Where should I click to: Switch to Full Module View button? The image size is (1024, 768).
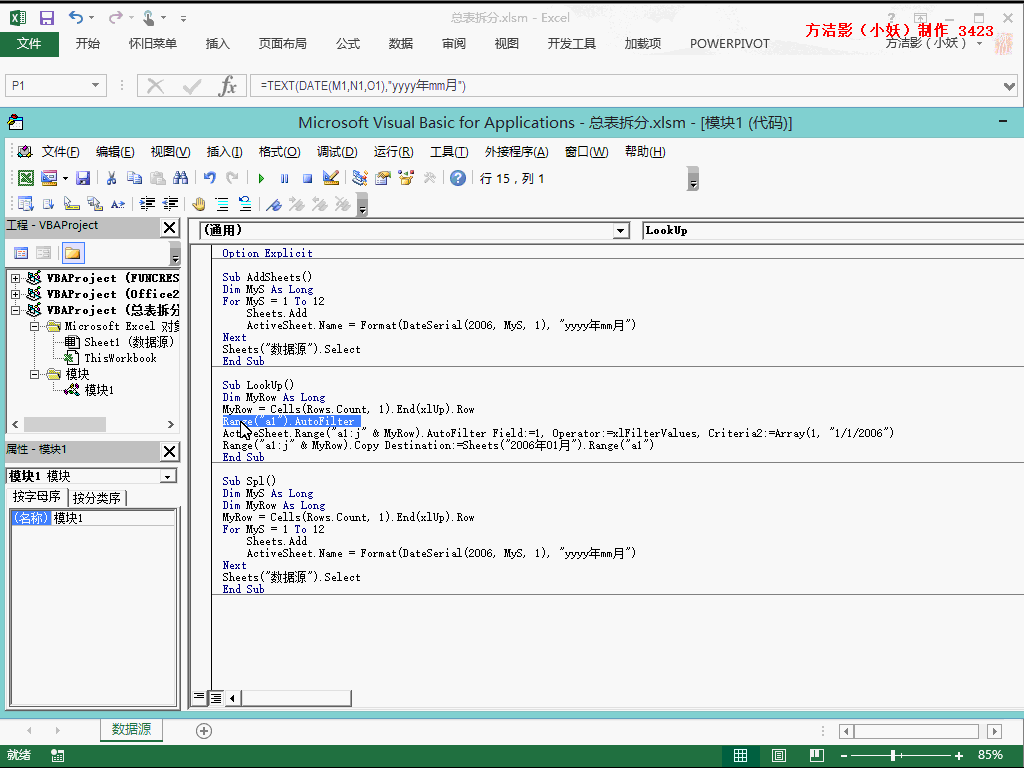pyautogui.click(x=216, y=697)
